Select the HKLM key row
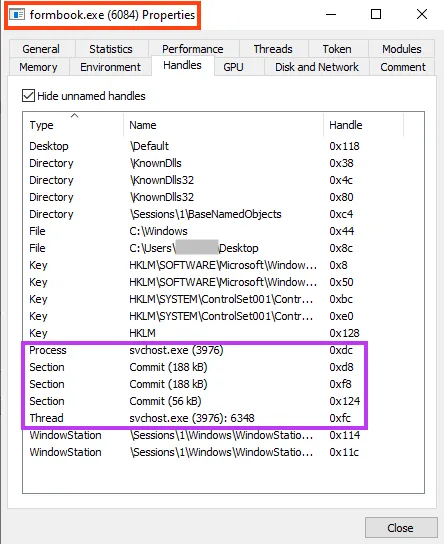This screenshot has height=544, width=444. (223, 333)
